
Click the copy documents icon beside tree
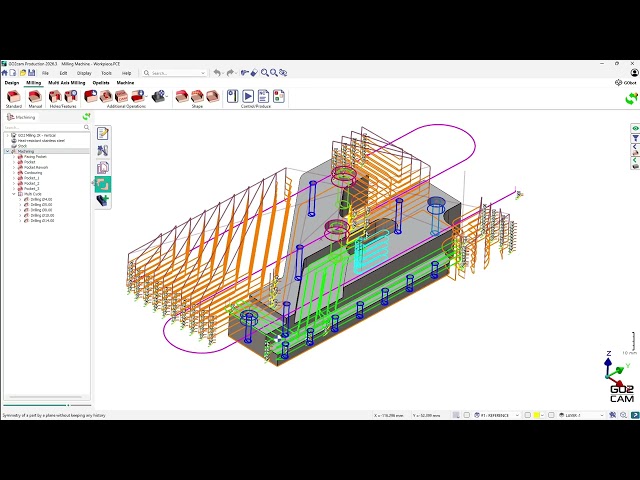(102, 168)
